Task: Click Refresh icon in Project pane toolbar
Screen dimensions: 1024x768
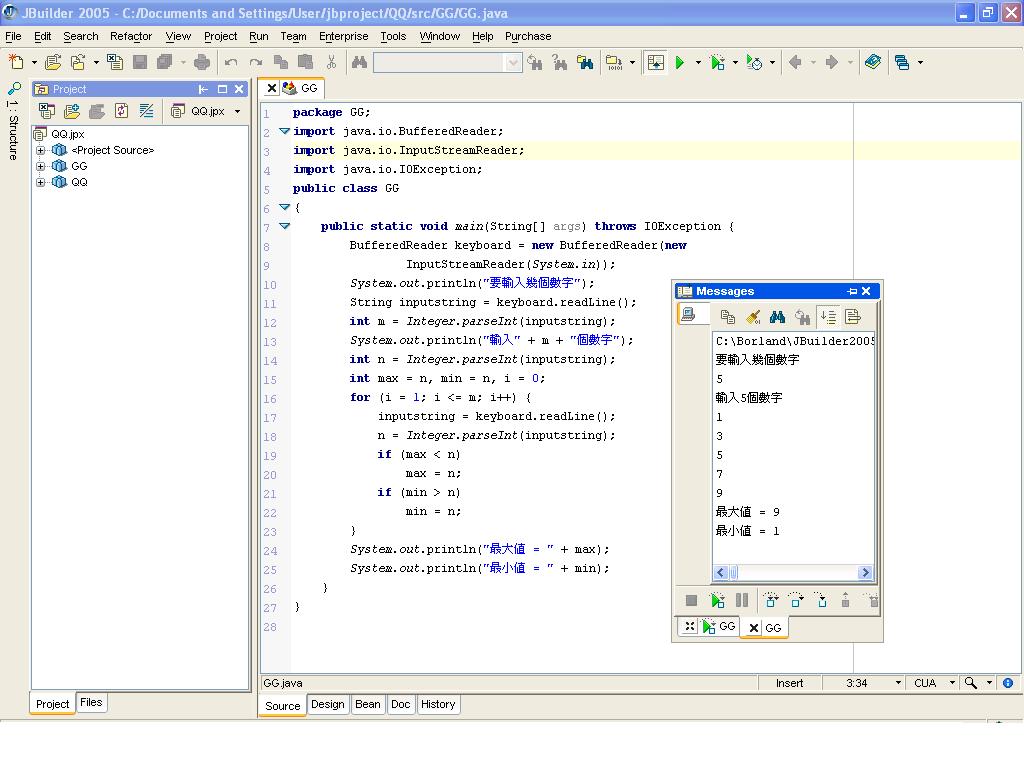Action: [x=121, y=111]
